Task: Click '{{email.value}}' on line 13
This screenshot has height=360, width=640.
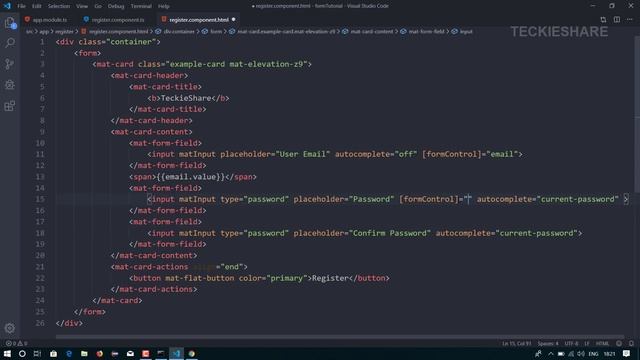Action: coord(191,177)
